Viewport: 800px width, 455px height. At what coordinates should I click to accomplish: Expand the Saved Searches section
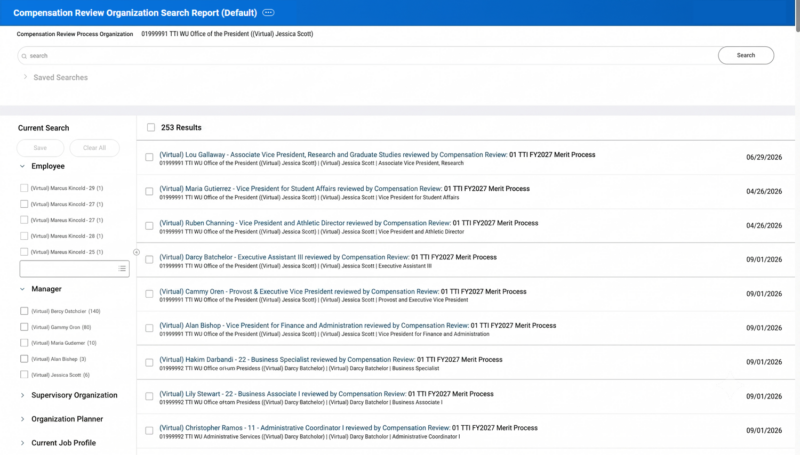click(25, 77)
